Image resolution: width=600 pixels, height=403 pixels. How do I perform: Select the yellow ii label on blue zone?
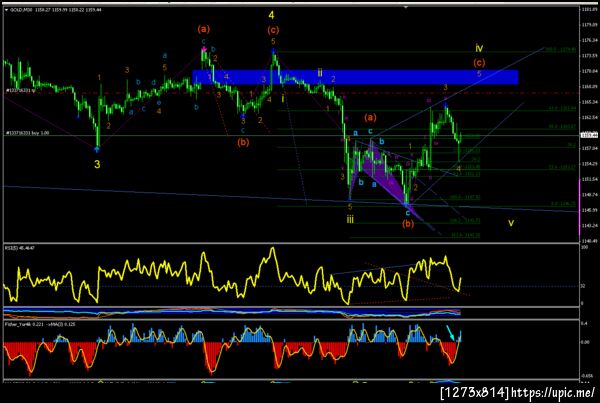pos(320,73)
